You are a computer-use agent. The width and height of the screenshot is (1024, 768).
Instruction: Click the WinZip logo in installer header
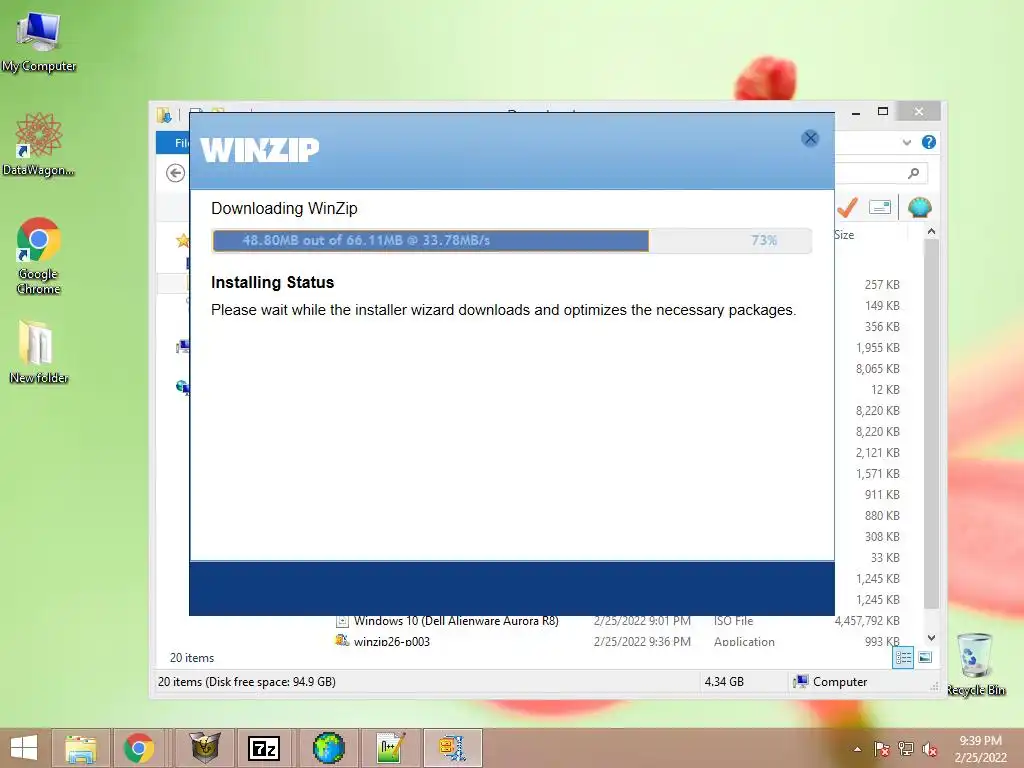pyautogui.click(x=259, y=150)
